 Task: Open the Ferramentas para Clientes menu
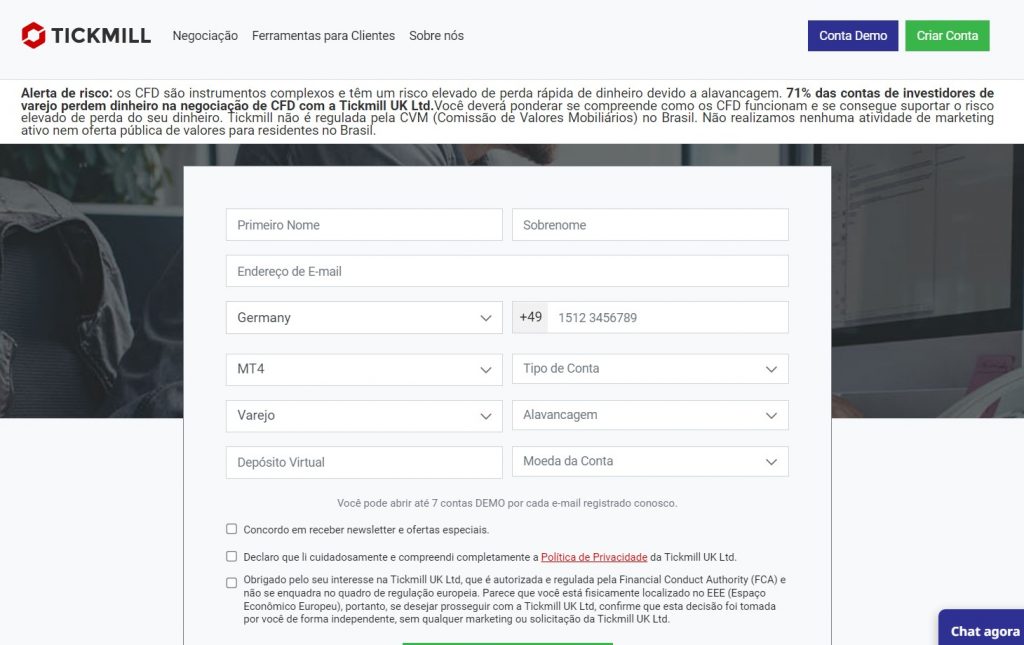323,36
